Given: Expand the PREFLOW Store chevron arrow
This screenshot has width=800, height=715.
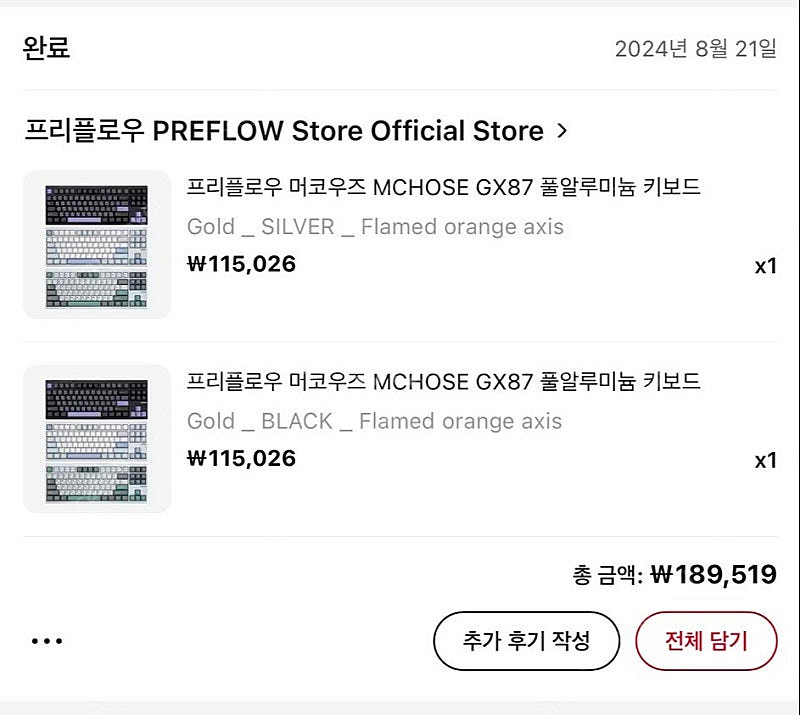Looking at the screenshot, I should click(562, 131).
